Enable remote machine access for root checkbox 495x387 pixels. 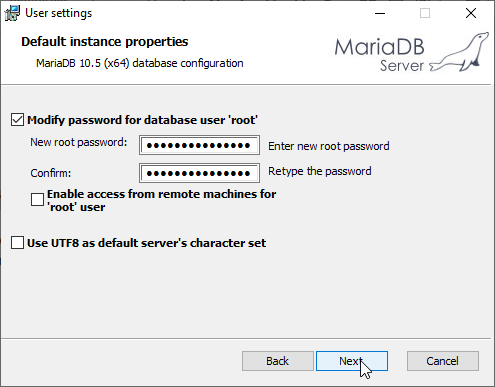coord(37,200)
